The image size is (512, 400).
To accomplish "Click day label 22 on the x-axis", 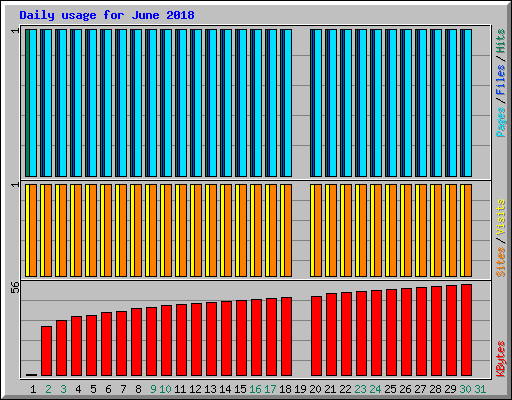I will click(345, 389).
